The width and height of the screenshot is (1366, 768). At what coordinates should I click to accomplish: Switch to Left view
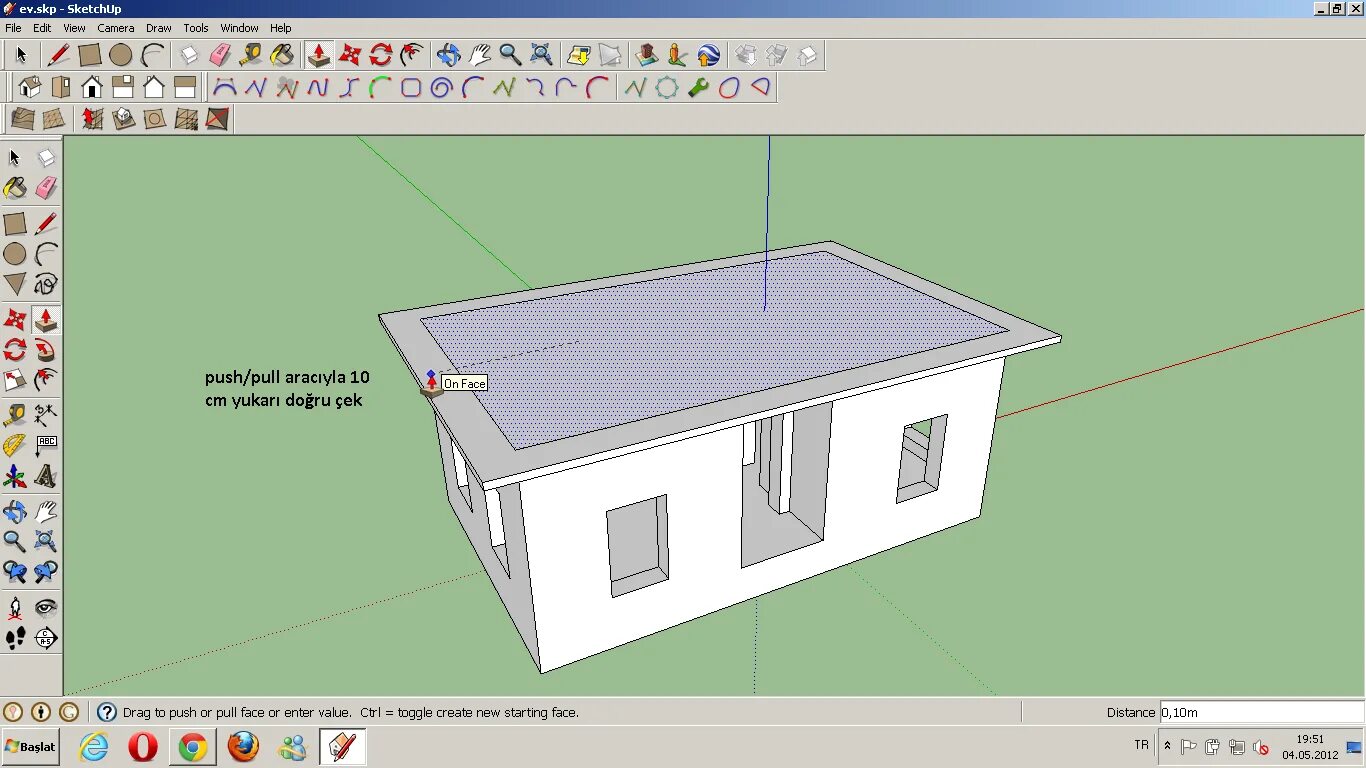point(185,87)
